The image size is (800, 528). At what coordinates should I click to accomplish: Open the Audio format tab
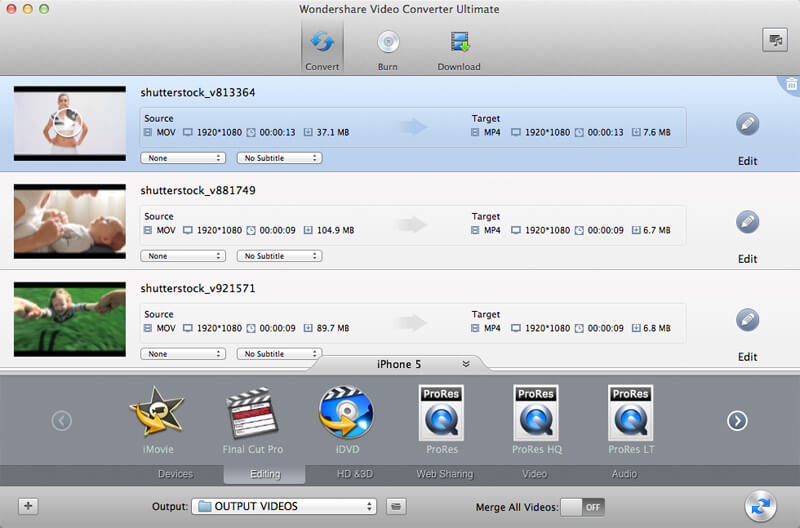pyautogui.click(x=624, y=474)
